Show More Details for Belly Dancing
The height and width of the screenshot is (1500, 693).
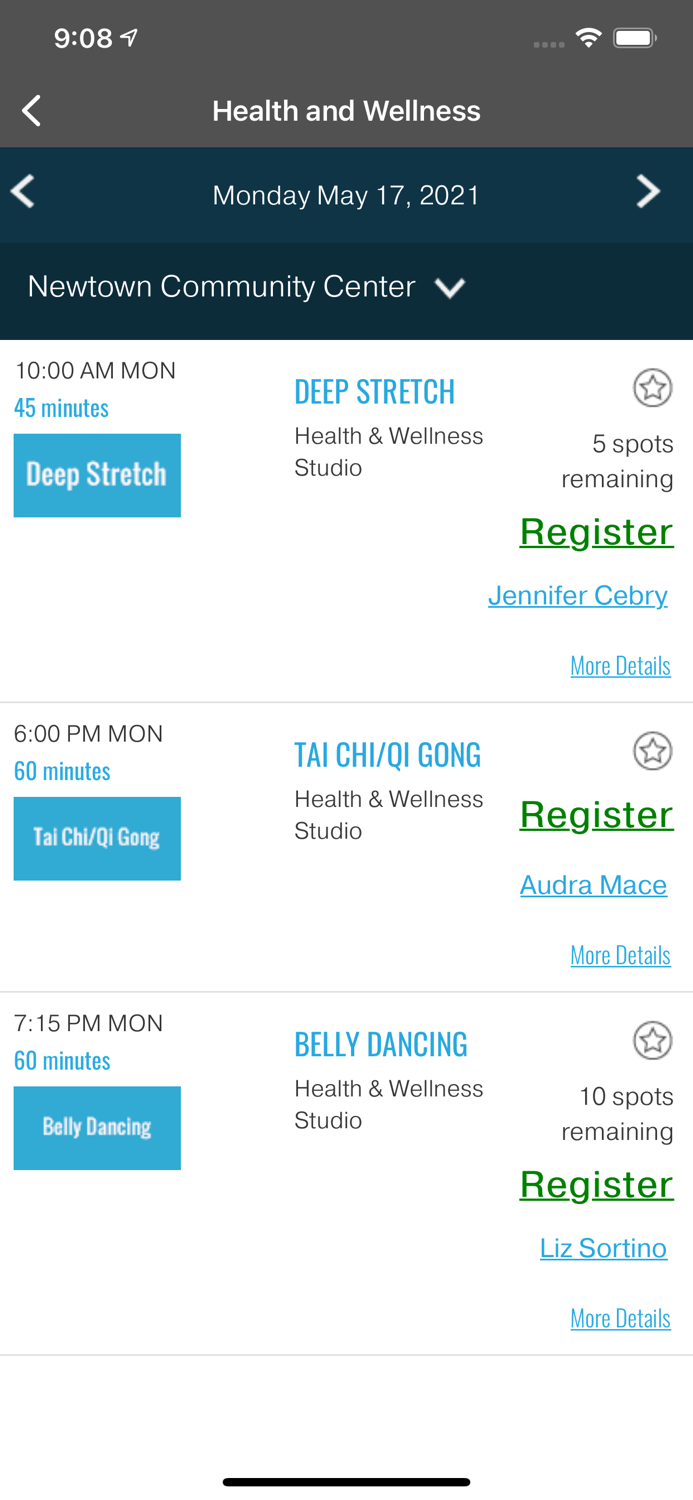(620, 1319)
